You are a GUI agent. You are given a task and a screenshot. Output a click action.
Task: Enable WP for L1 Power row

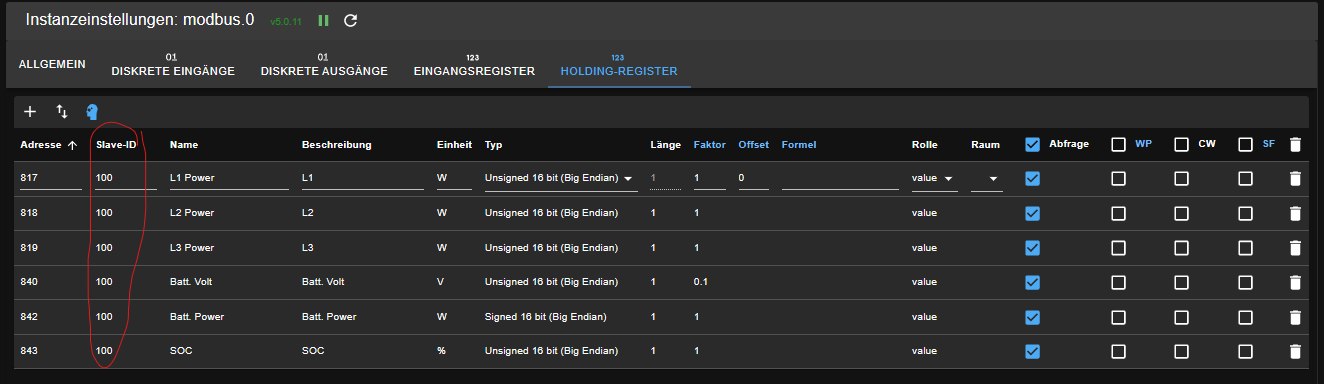[x=1119, y=179]
